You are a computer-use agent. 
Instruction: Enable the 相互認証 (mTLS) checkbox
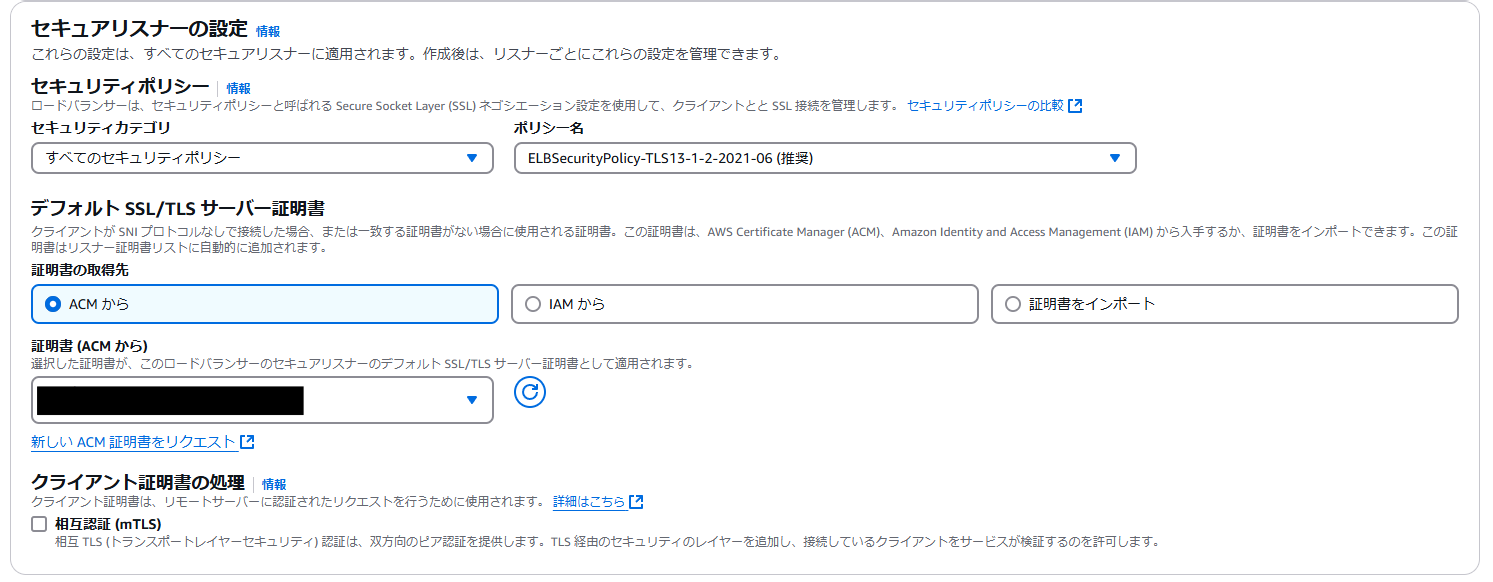click(39, 524)
